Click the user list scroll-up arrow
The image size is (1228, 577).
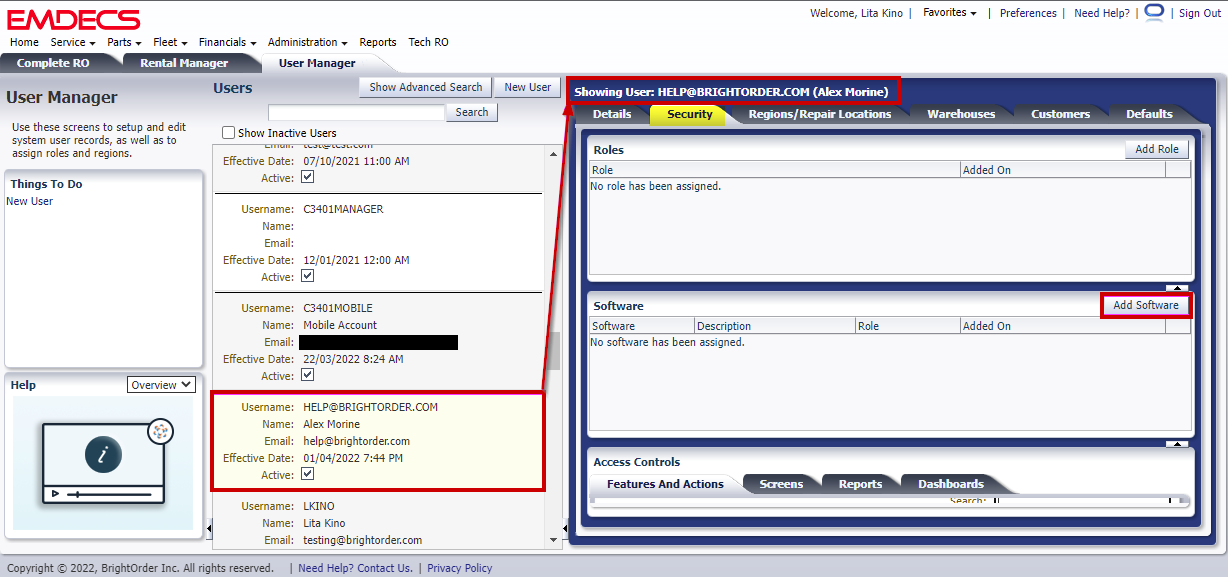pyautogui.click(x=554, y=153)
